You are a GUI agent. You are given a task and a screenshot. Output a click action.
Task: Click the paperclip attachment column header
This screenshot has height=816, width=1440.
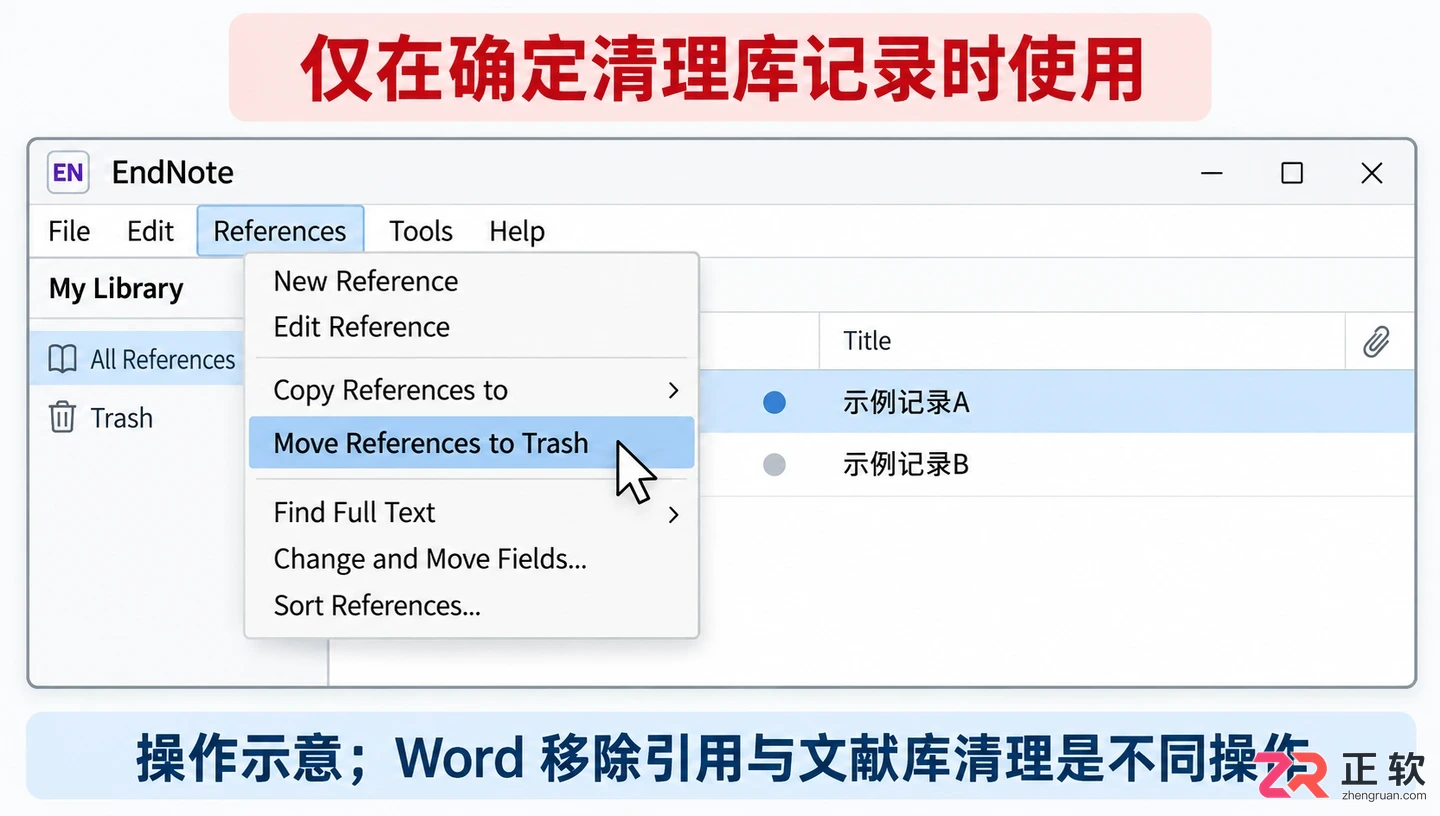1377,341
